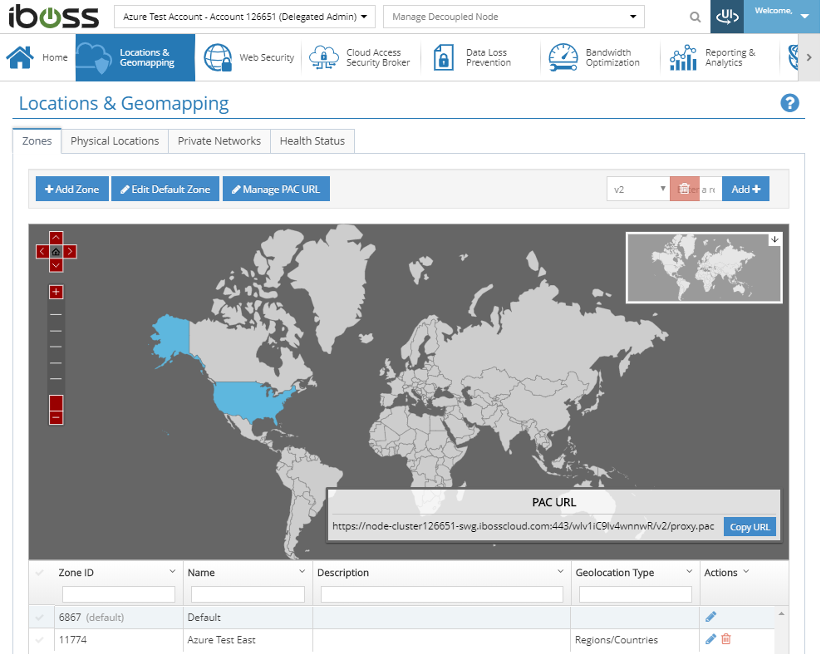Open Actions column menu
Viewport: 820px width, 654px height.
(x=746, y=571)
